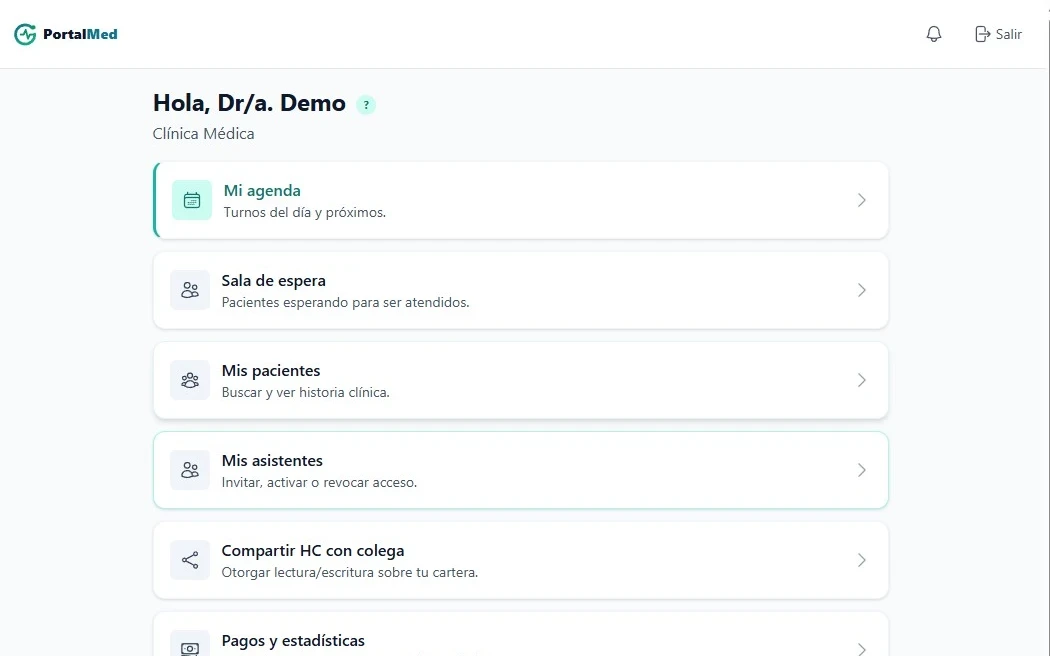1050x656 pixels.
Task: Open Compartir HC con colega
Action: click(313, 550)
